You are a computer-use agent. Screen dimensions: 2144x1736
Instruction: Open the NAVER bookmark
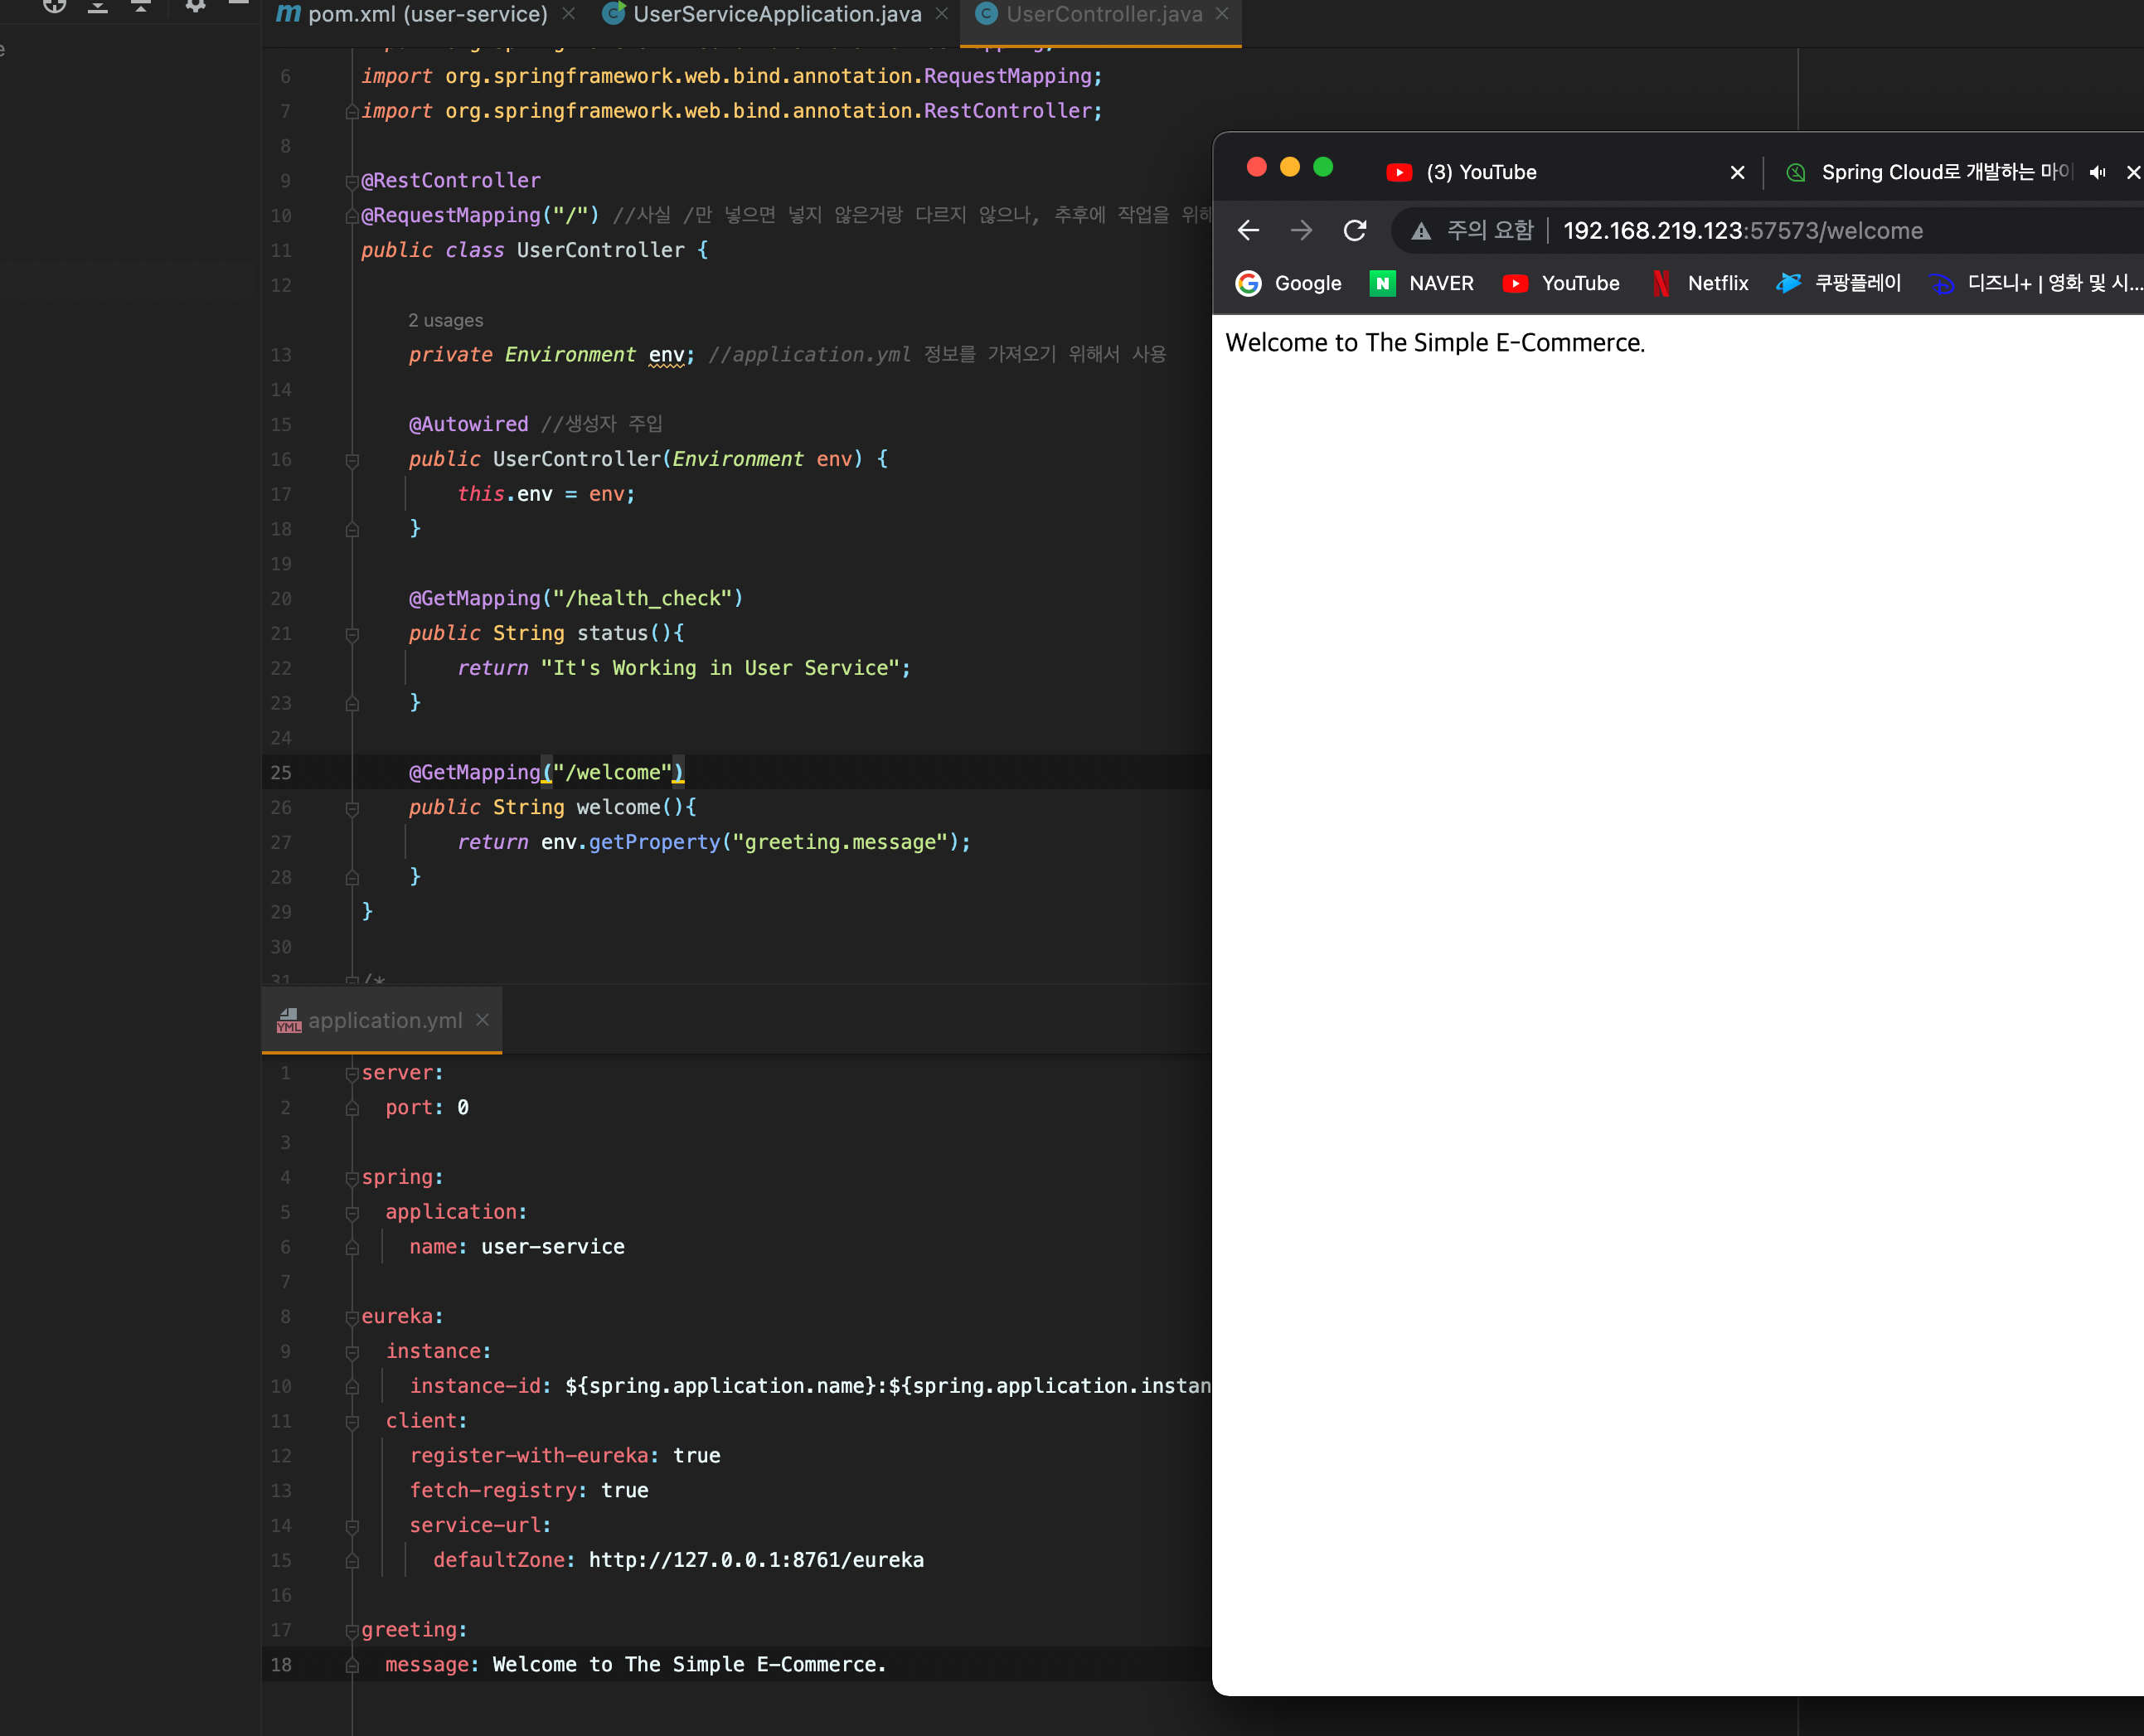1422,283
